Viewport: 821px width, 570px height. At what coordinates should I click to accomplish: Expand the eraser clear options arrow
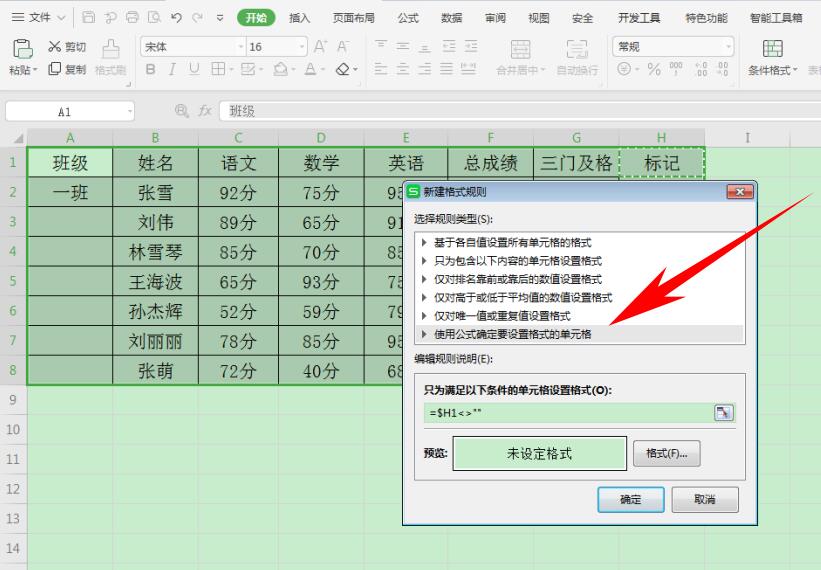click(x=356, y=69)
